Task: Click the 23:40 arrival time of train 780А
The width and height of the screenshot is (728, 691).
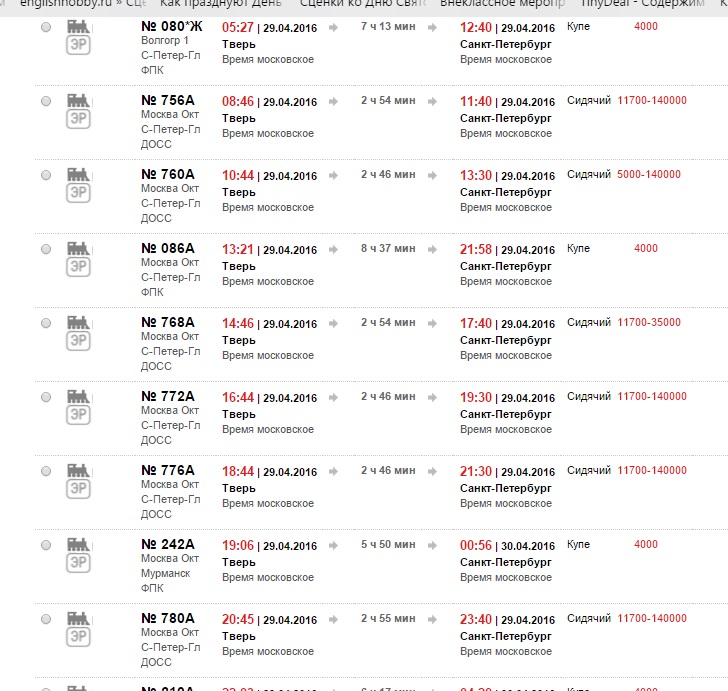Action: point(476,619)
